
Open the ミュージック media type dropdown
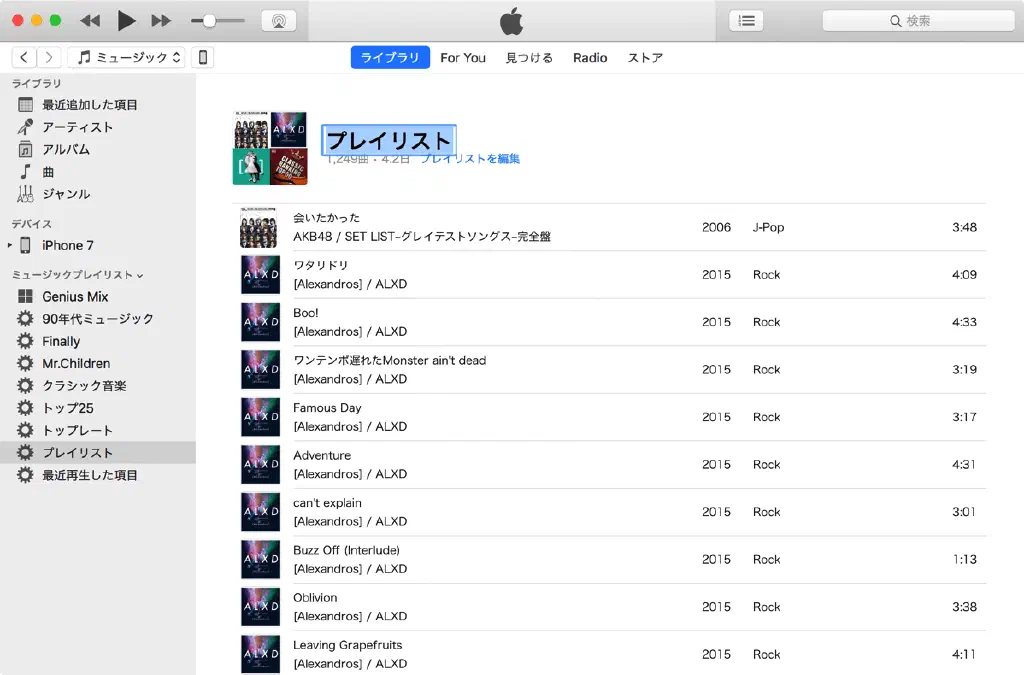point(126,57)
